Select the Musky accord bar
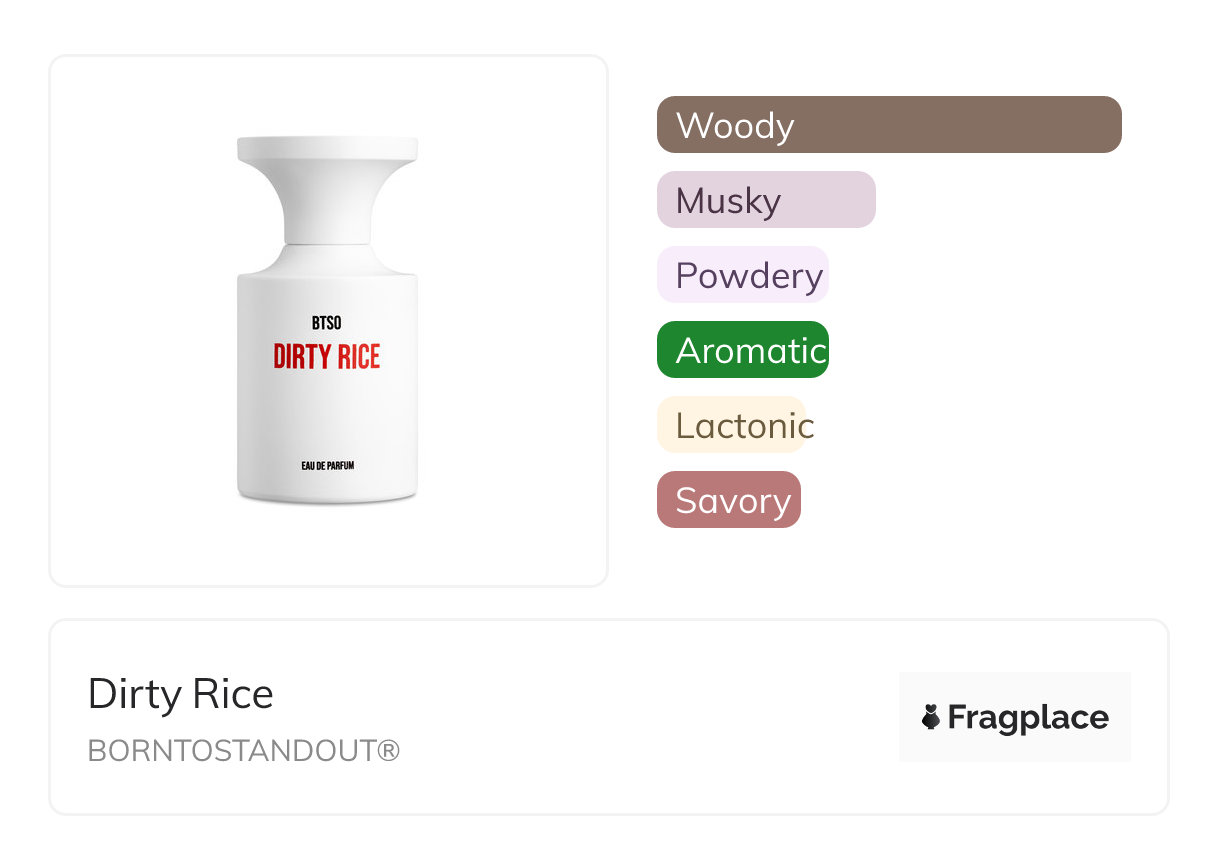 [x=766, y=200]
